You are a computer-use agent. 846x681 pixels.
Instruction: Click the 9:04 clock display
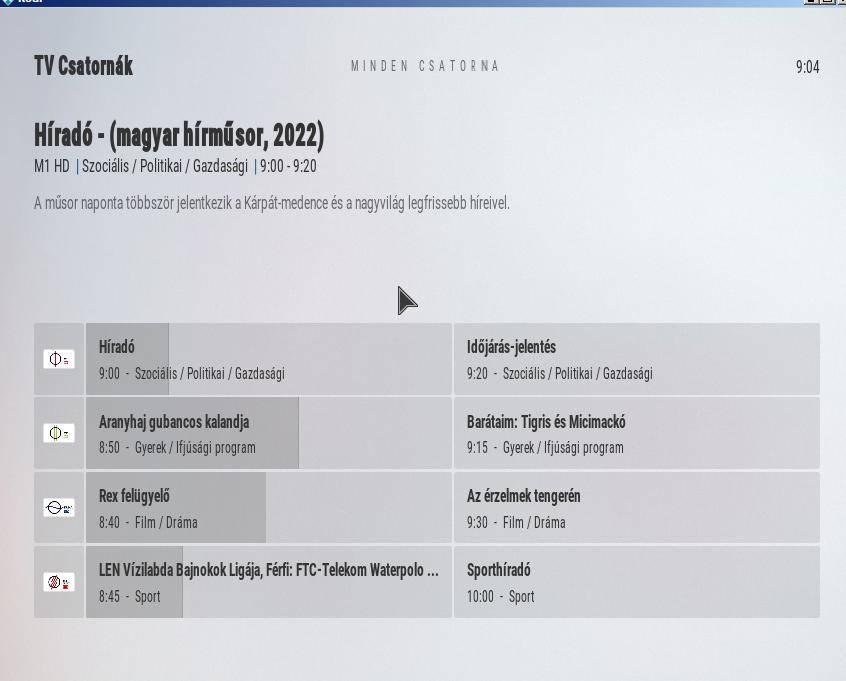click(808, 67)
